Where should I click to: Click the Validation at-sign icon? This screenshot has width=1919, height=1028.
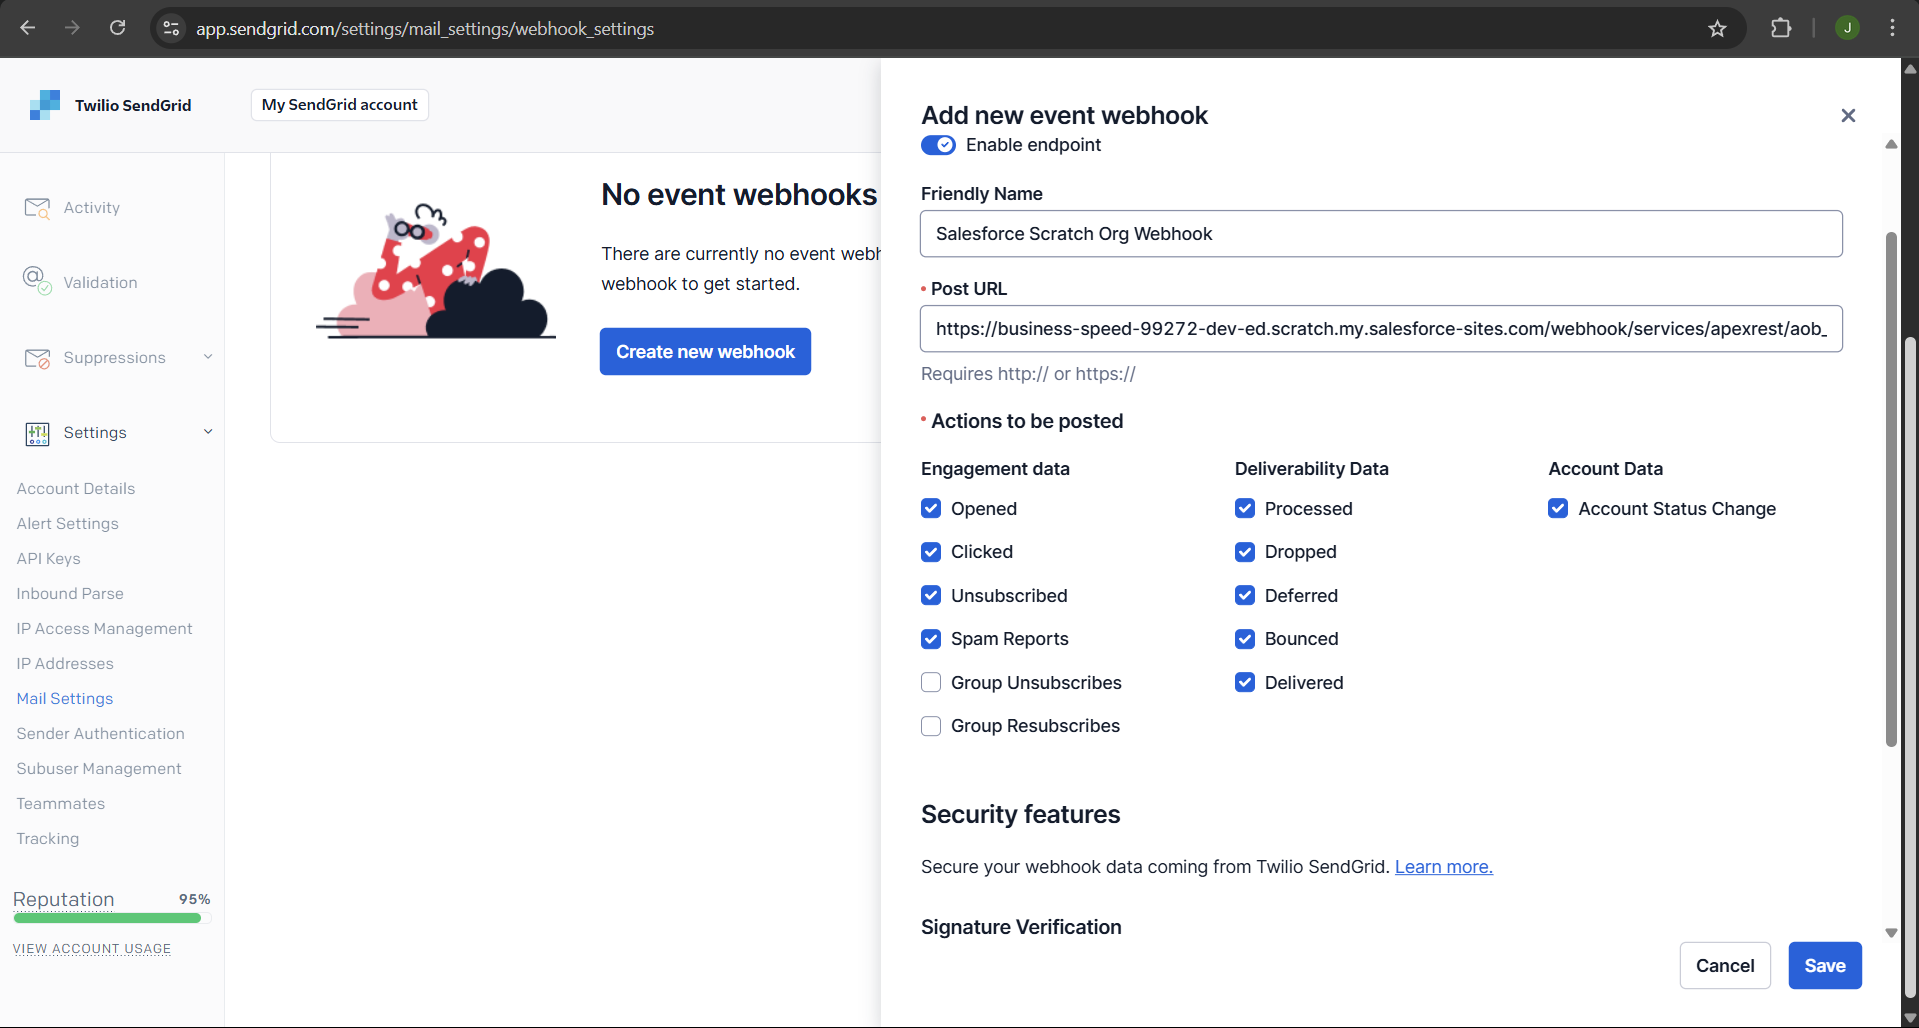[x=37, y=281]
